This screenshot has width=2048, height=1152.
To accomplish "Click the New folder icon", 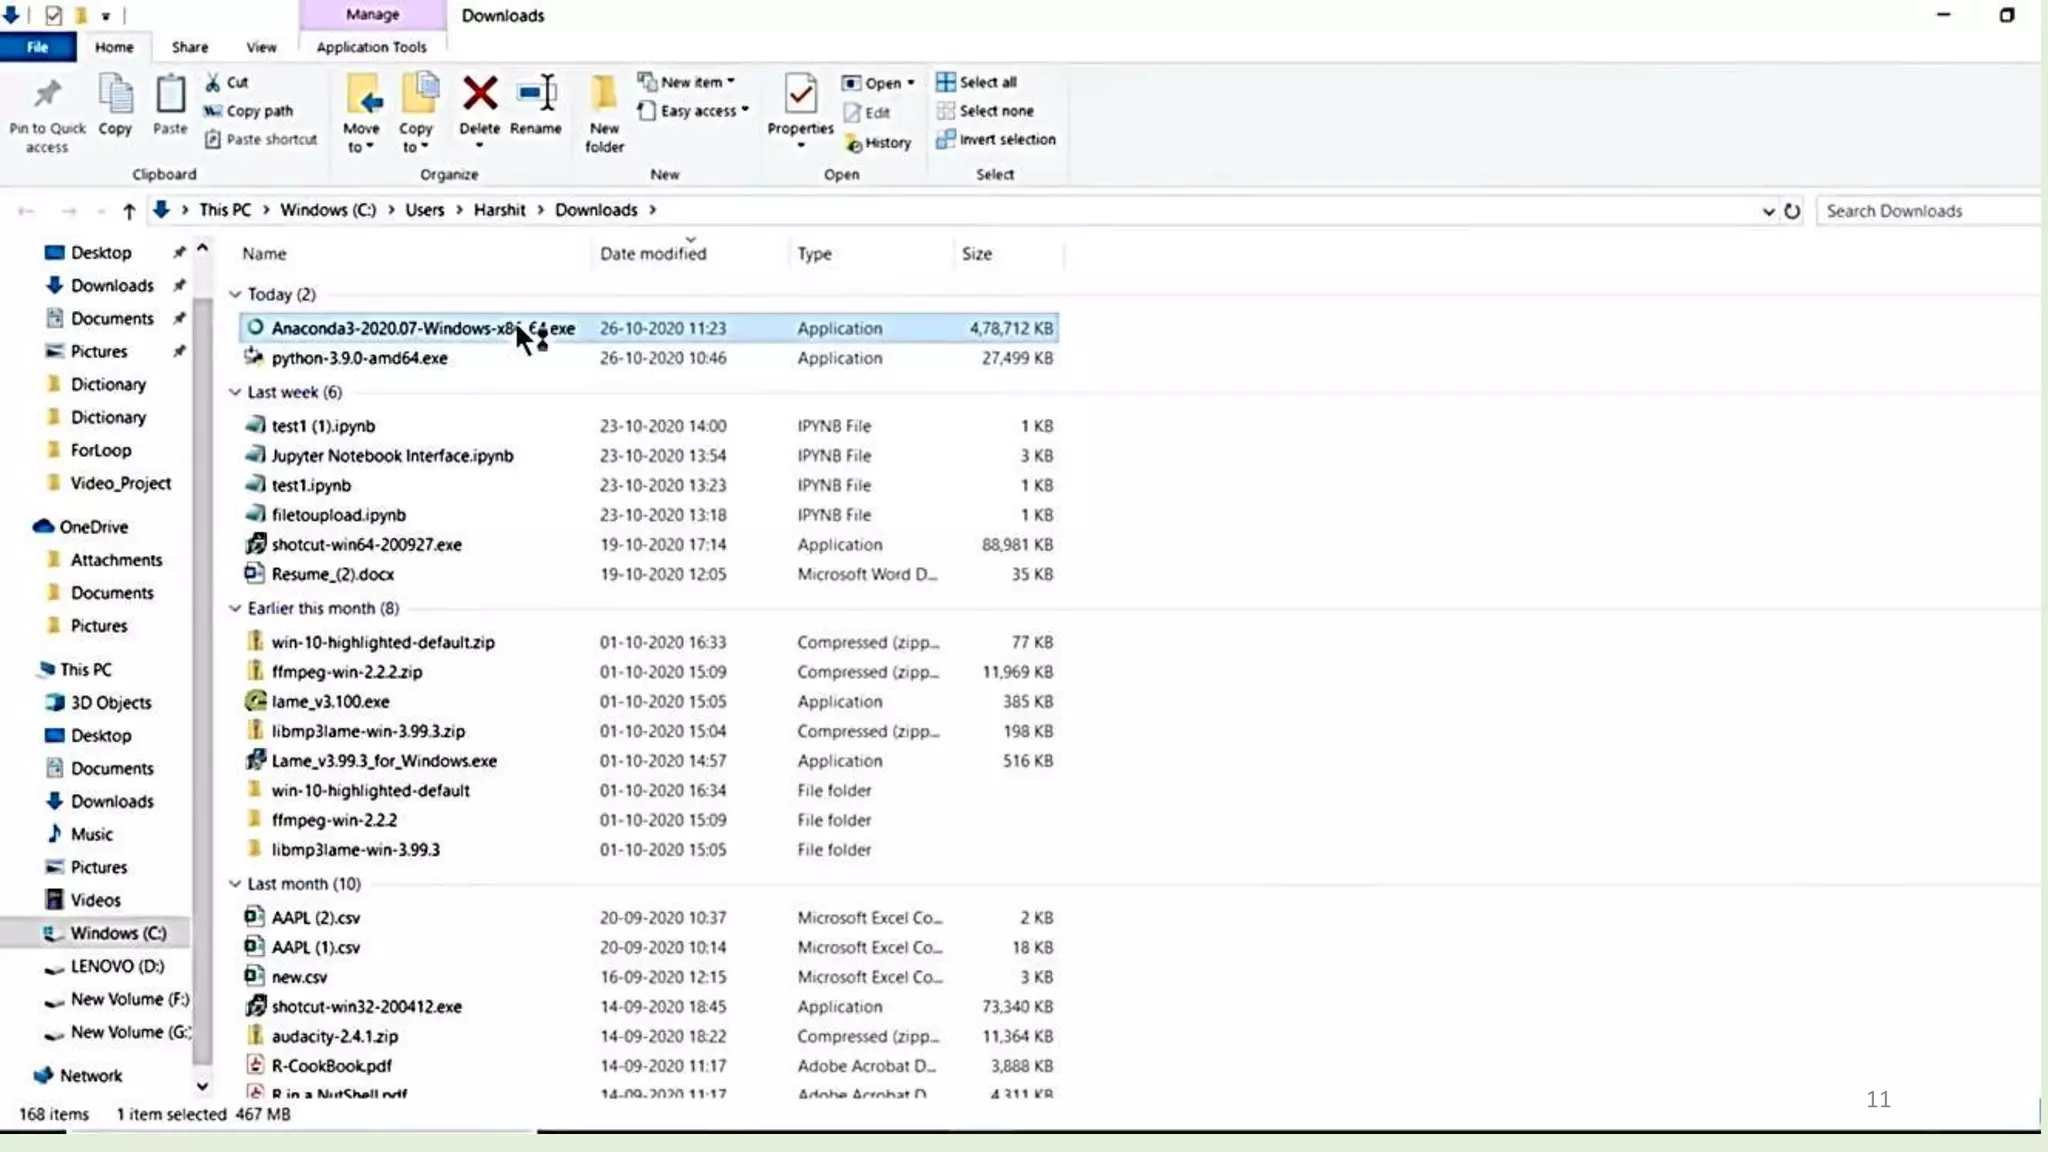I will pyautogui.click(x=604, y=95).
